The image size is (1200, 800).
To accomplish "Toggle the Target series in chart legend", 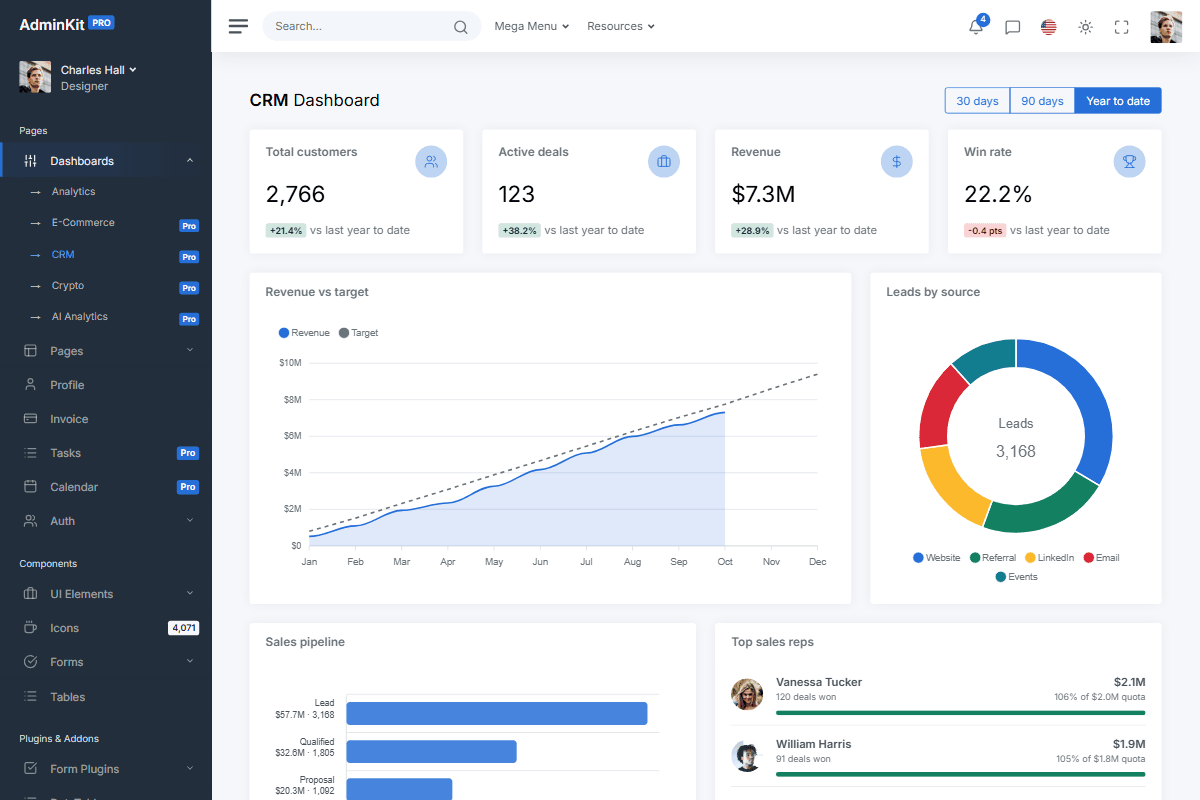I will 359,333.
